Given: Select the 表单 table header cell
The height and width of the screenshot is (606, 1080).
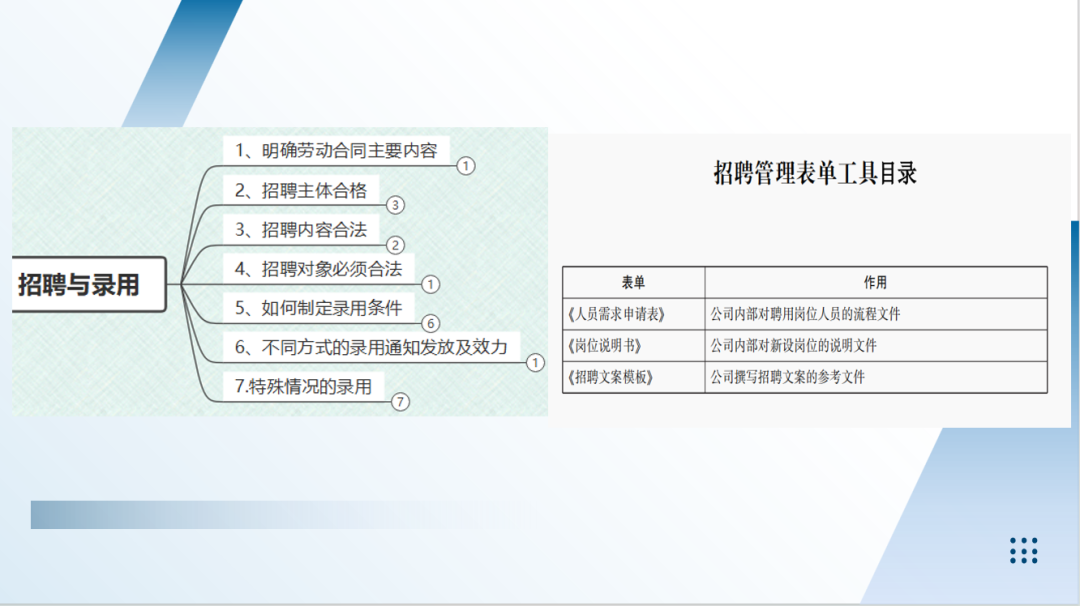Looking at the screenshot, I should click(633, 282).
